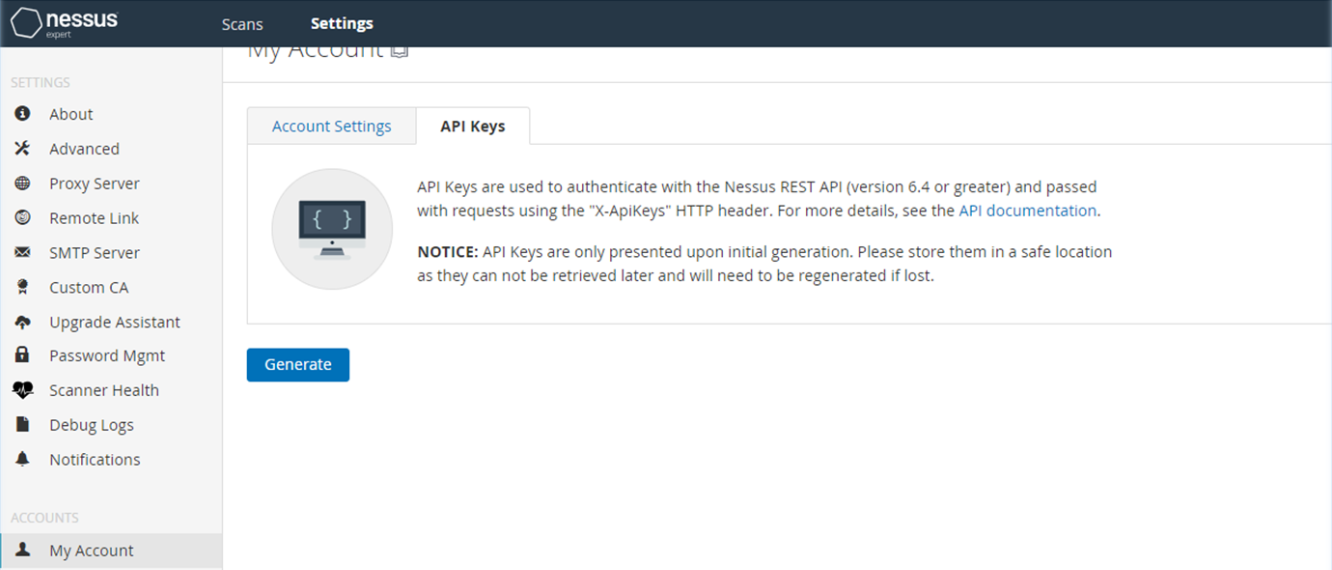Click the NOTICE text about API keys

765,264
